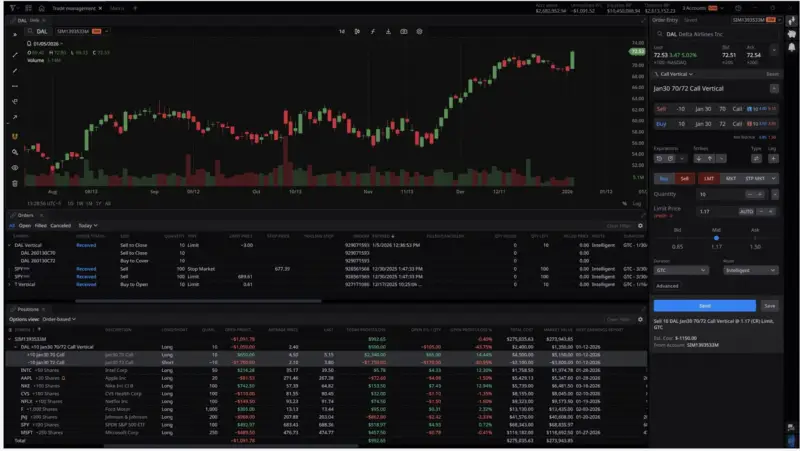Image resolution: width=800 pixels, height=451 pixels.
Task: Open the alerts bell icon
Action: tap(791, 47)
